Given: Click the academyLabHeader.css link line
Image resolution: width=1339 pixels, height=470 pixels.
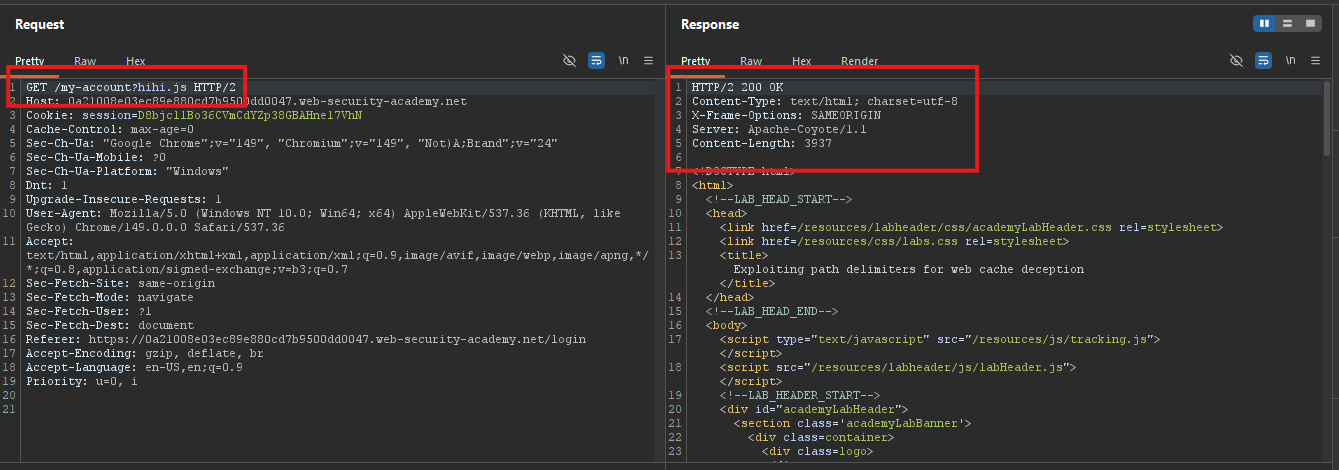Looking at the screenshot, I should [x=970, y=227].
